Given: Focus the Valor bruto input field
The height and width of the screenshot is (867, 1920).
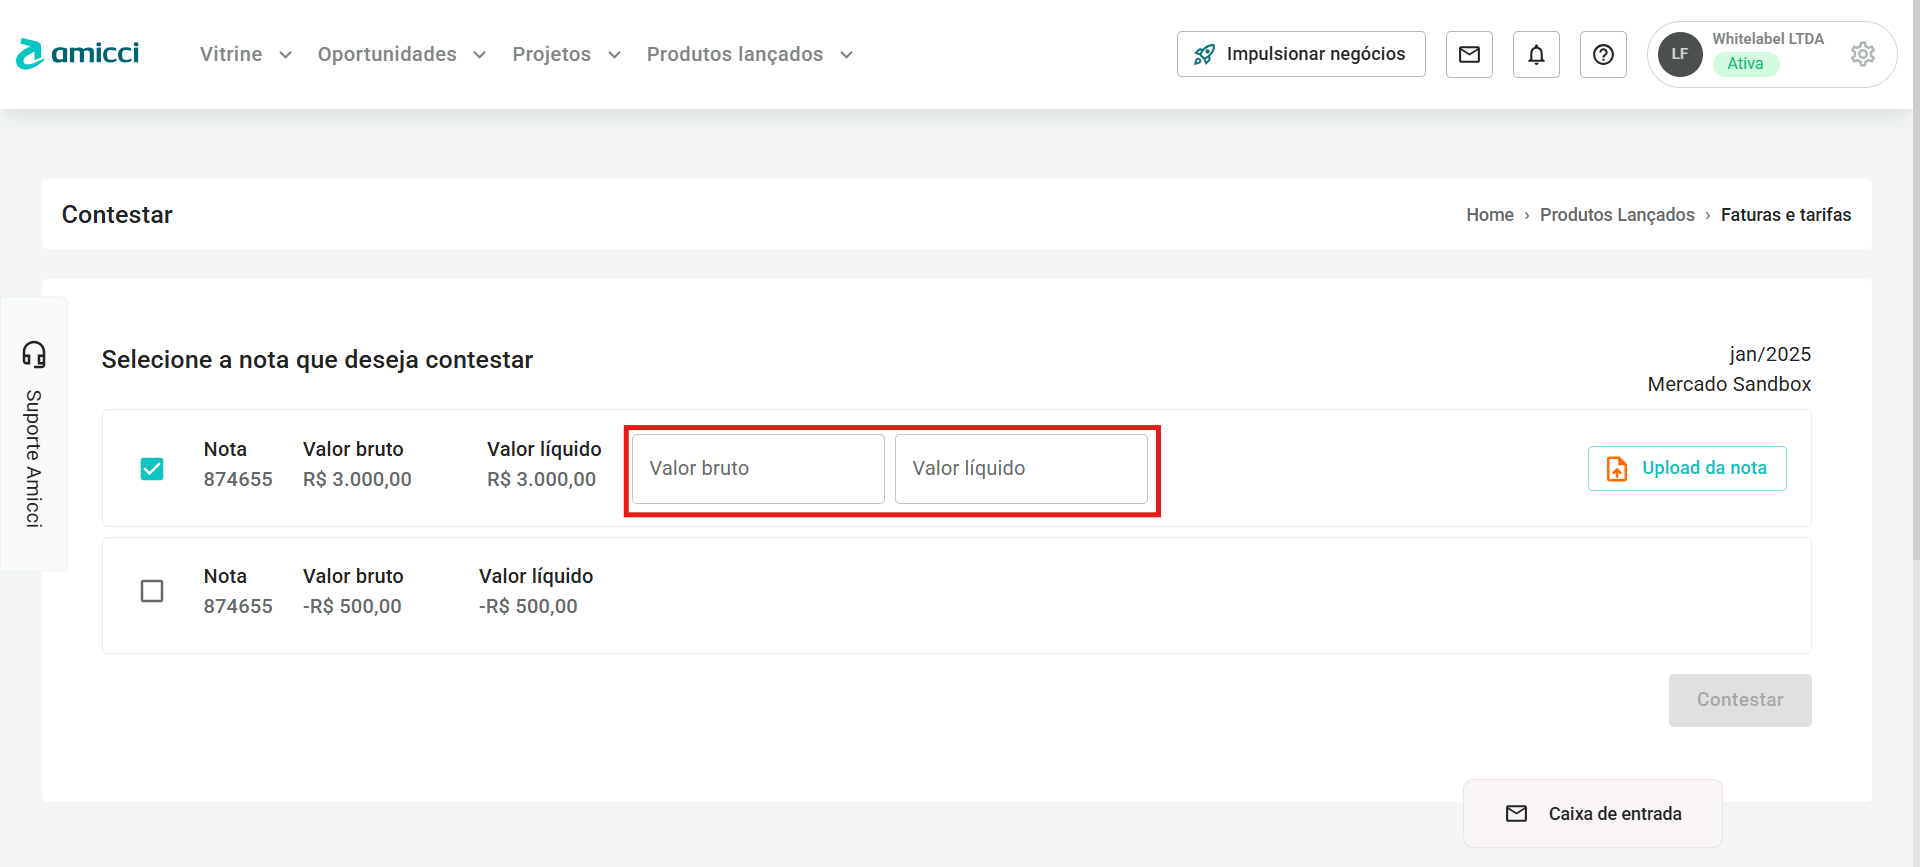Looking at the screenshot, I should pyautogui.click(x=758, y=468).
